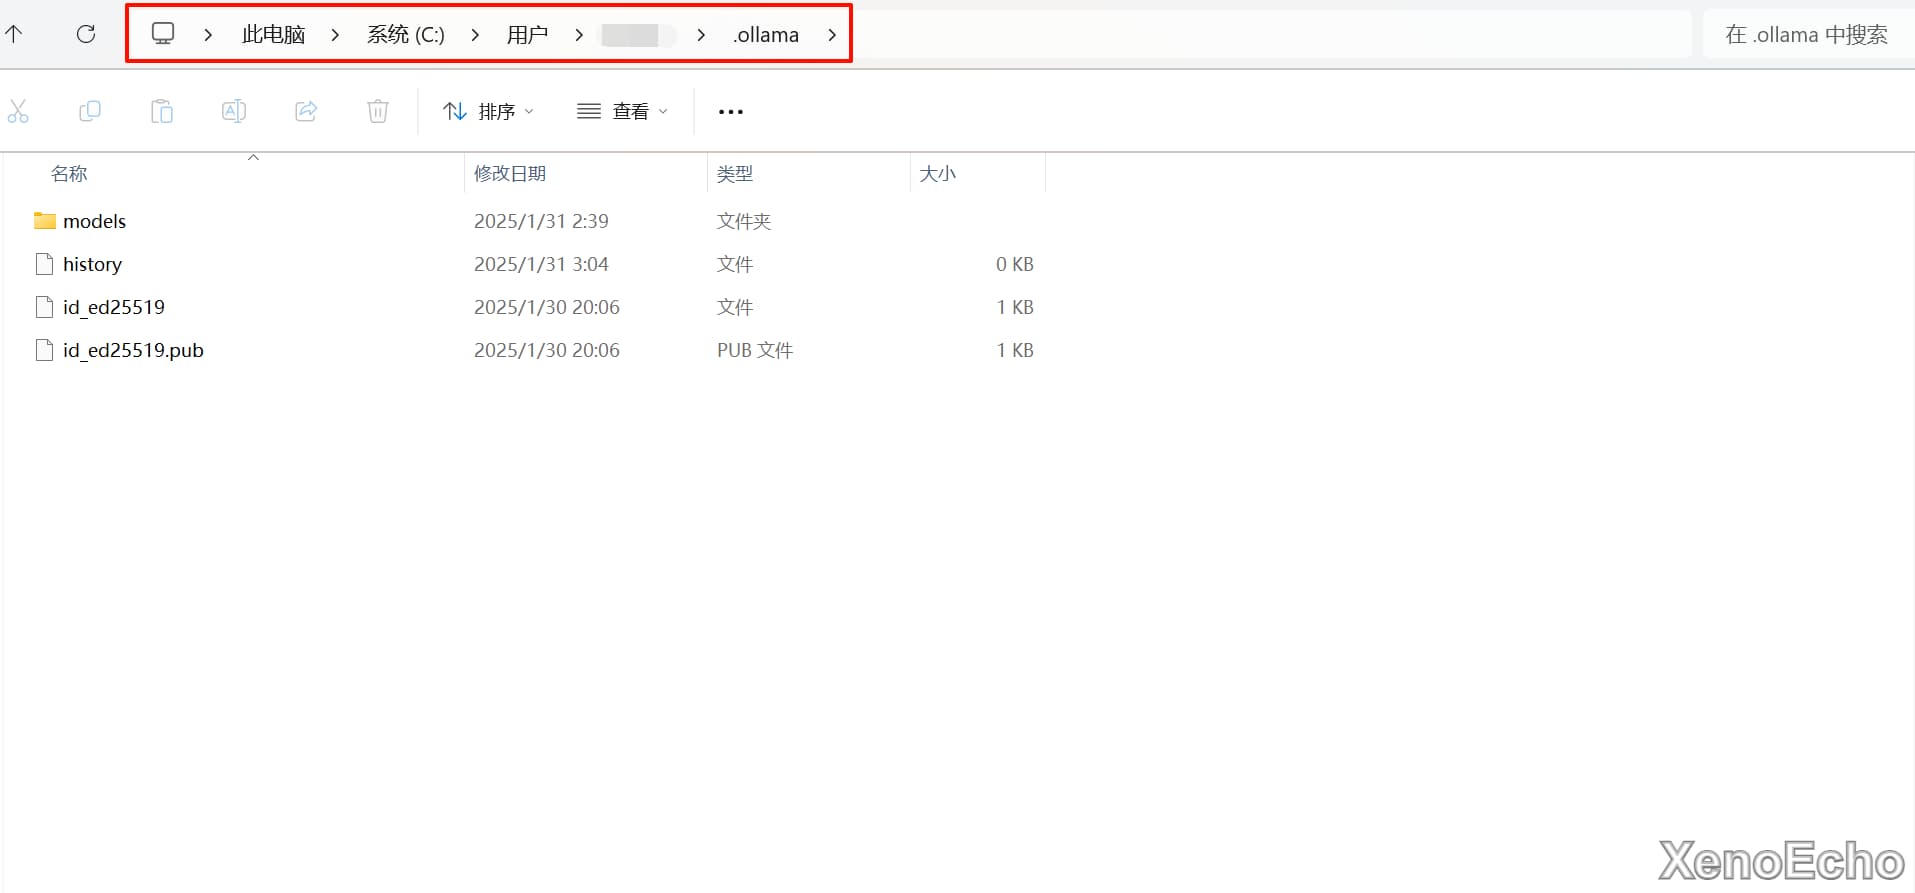Click the 在 .ollama 中搜索 search box

(x=1805, y=35)
